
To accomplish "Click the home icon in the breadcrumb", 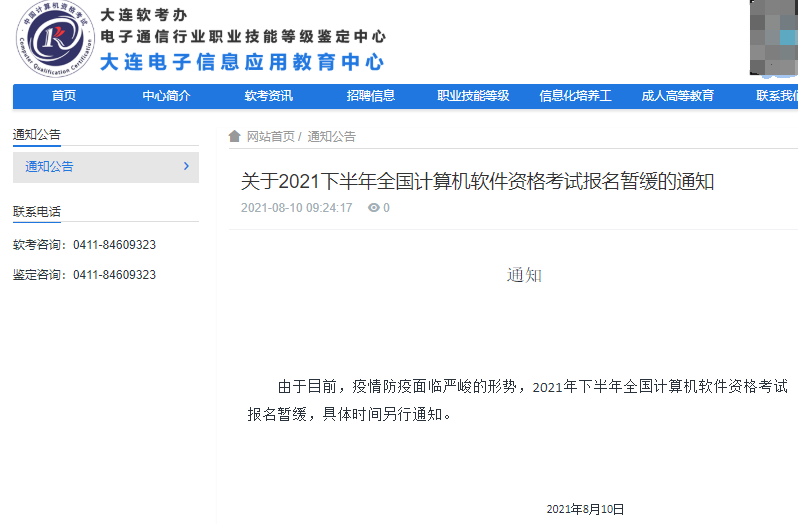I will 235,137.
